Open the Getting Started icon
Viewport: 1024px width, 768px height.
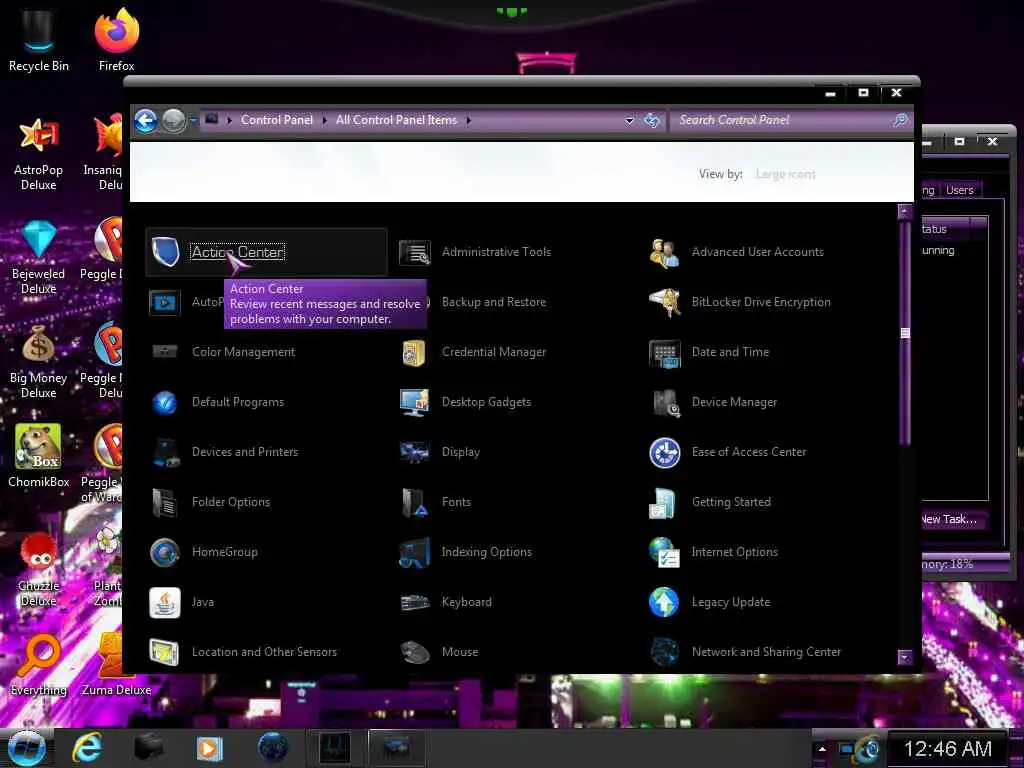[x=662, y=503]
